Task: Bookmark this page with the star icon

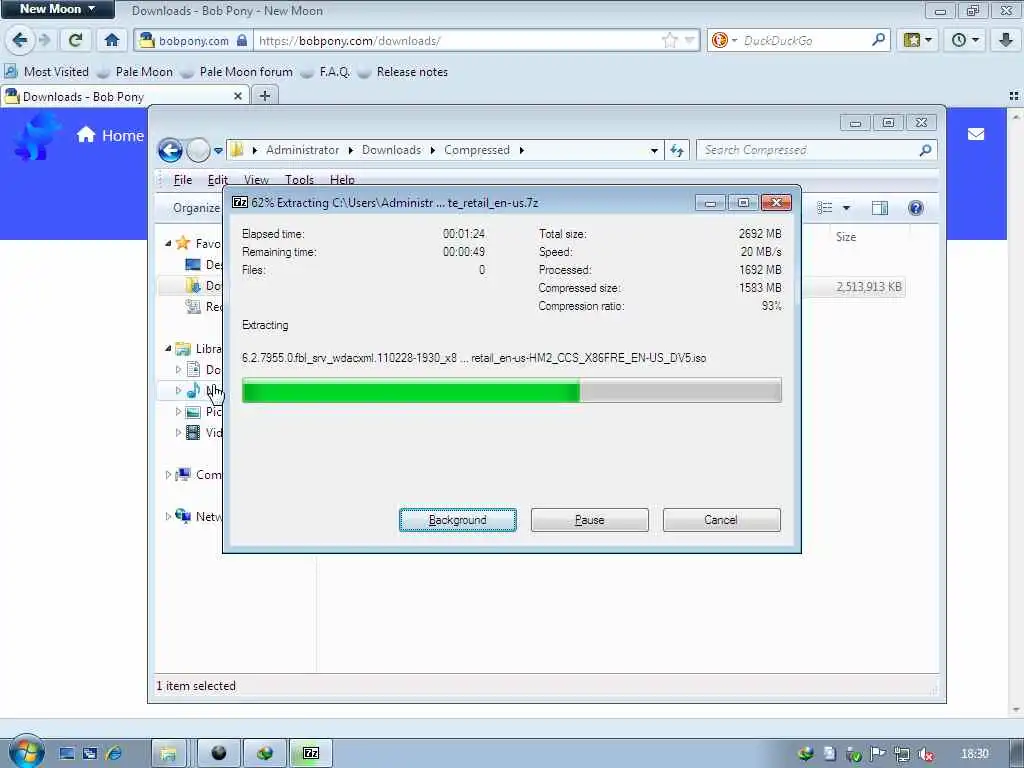Action: [669, 40]
